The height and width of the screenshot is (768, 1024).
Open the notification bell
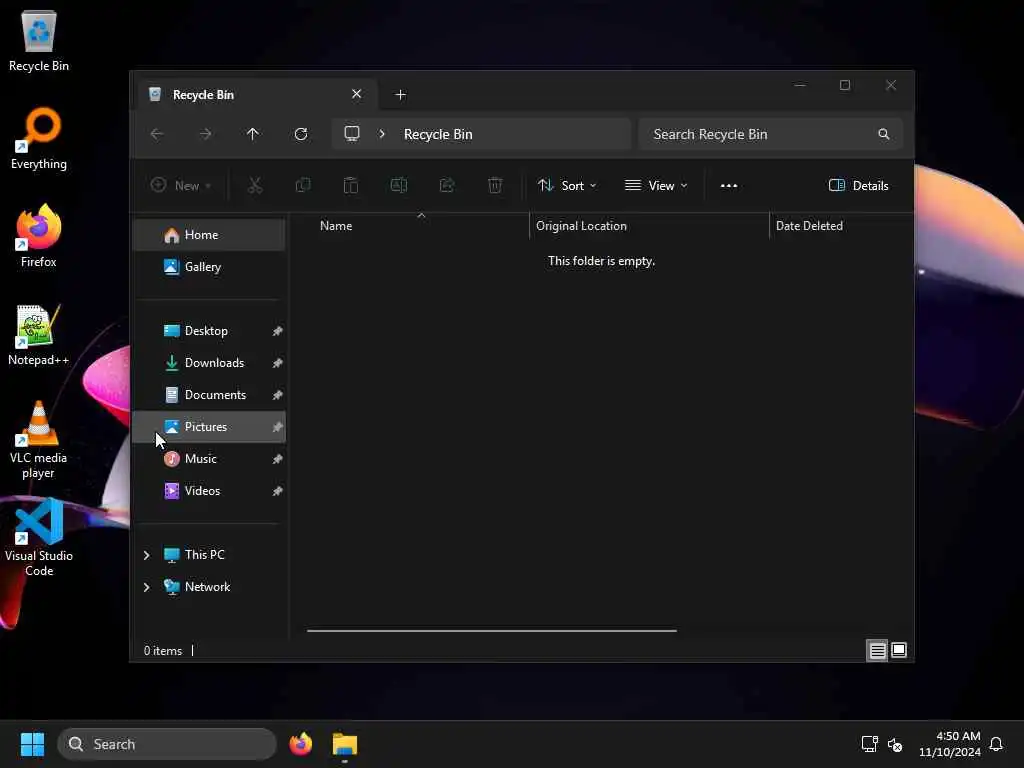[x=996, y=744]
